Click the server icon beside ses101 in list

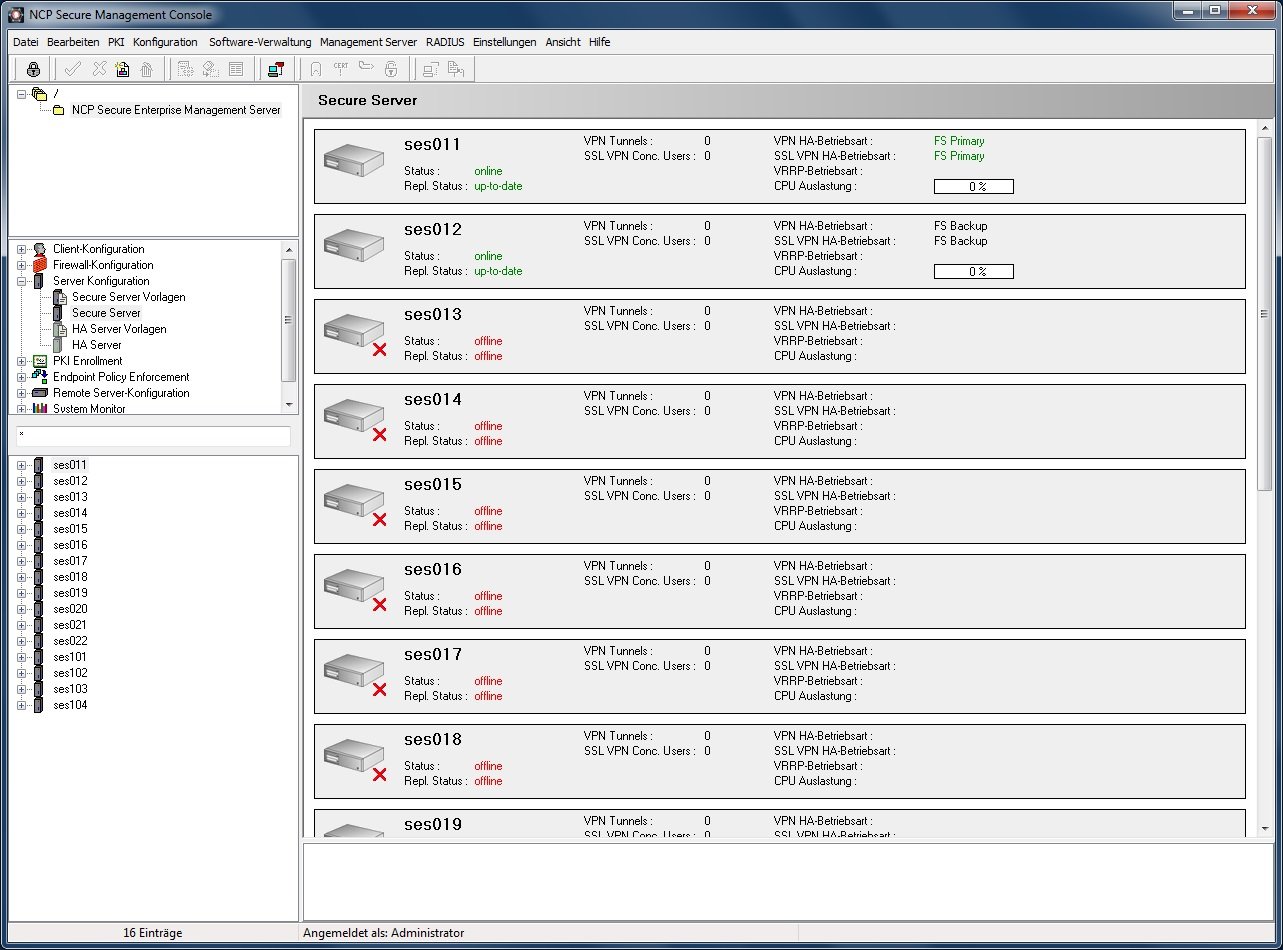pyautogui.click(x=39, y=657)
